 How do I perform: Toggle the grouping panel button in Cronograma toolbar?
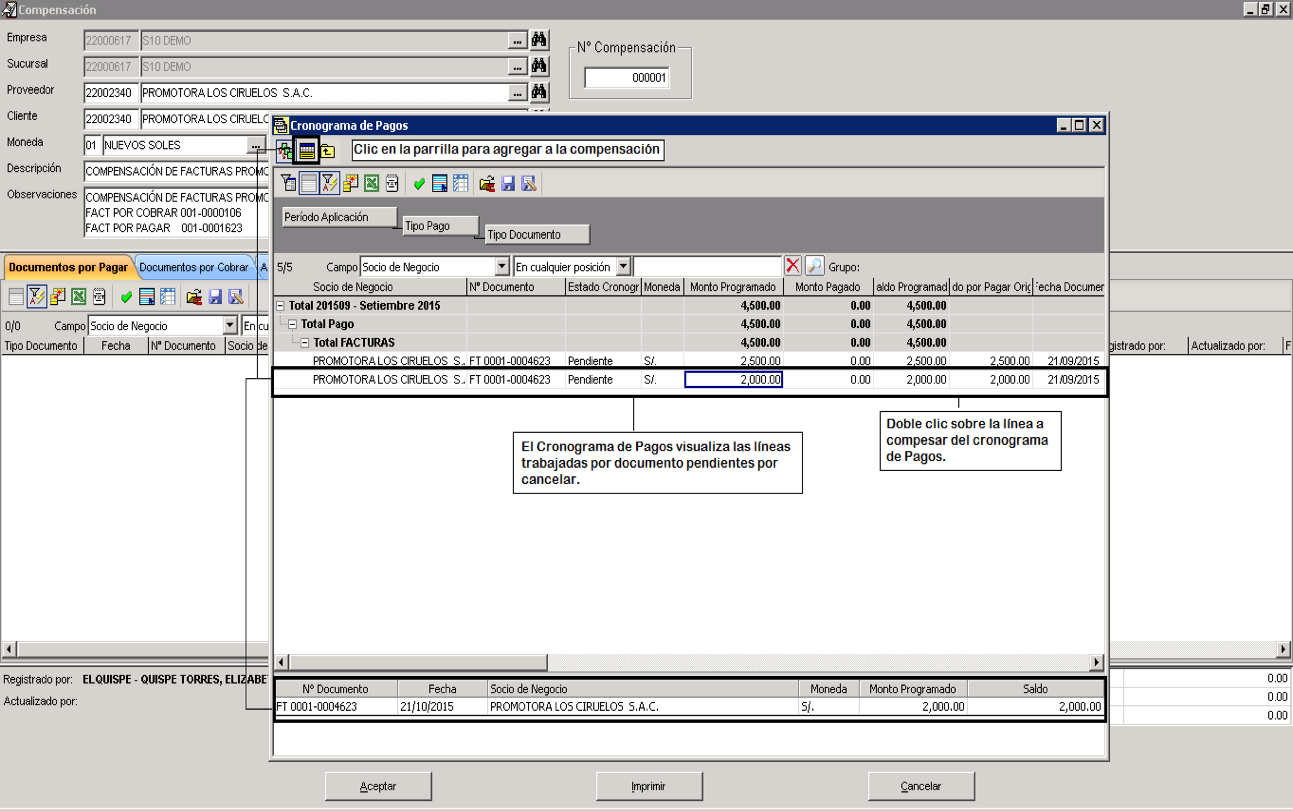tap(309, 183)
